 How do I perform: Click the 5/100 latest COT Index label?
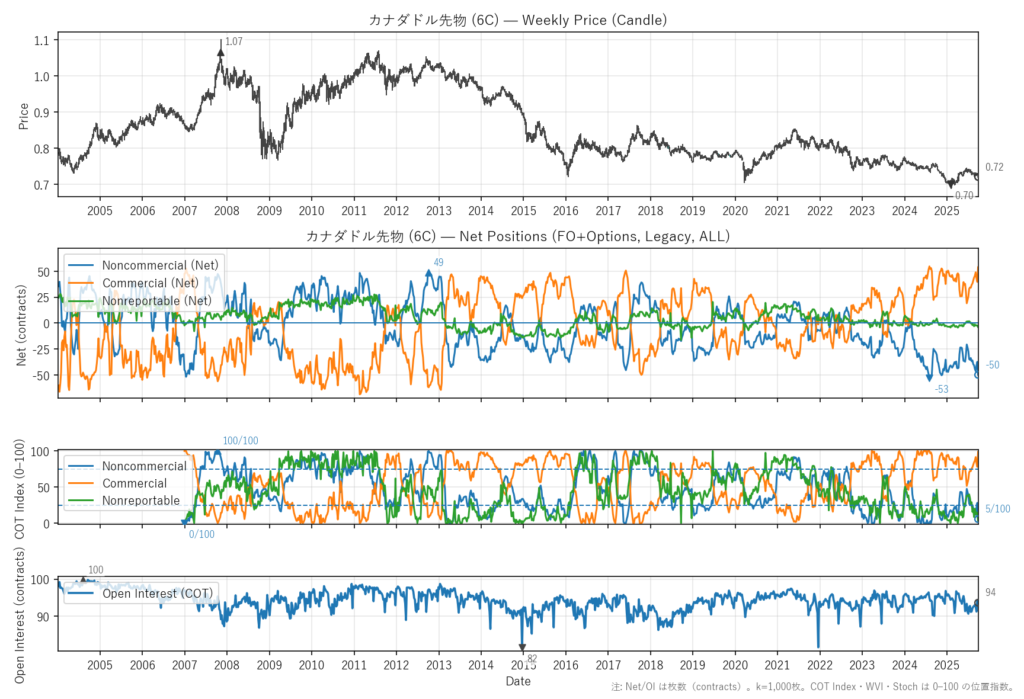pyautogui.click(x=997, y=509)
